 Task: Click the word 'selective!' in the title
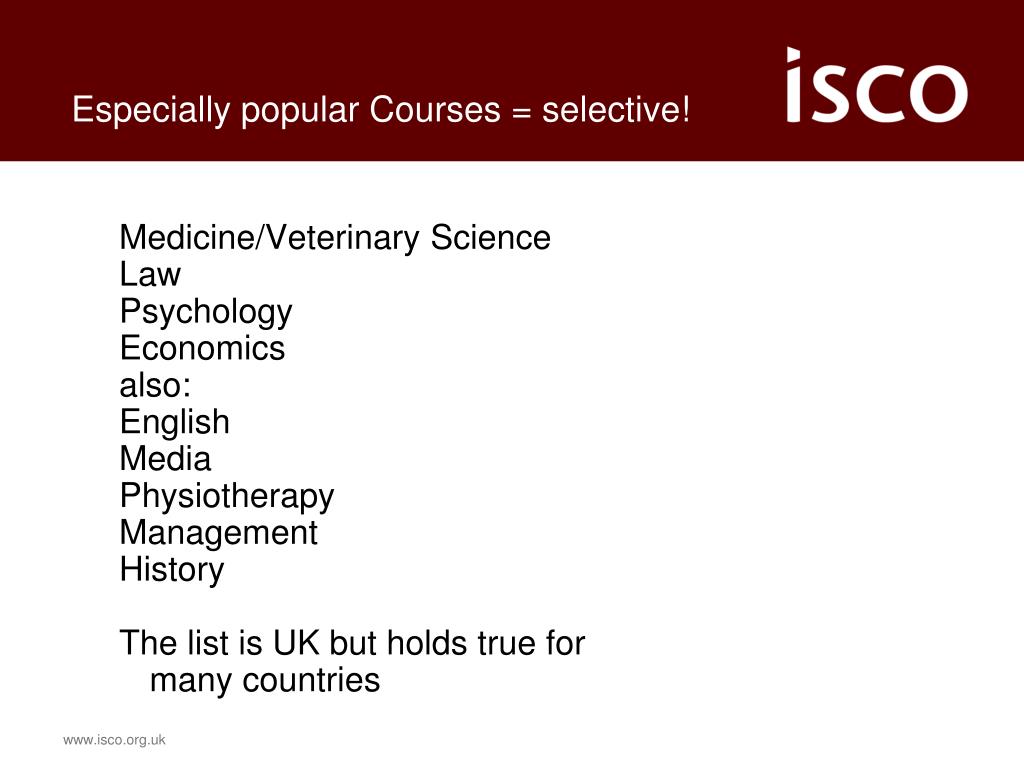[x=616, y=109]
